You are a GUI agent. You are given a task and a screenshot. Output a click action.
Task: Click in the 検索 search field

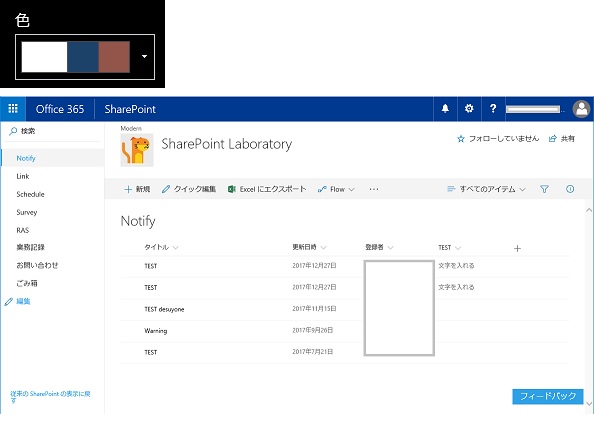(x=53, y=131)
